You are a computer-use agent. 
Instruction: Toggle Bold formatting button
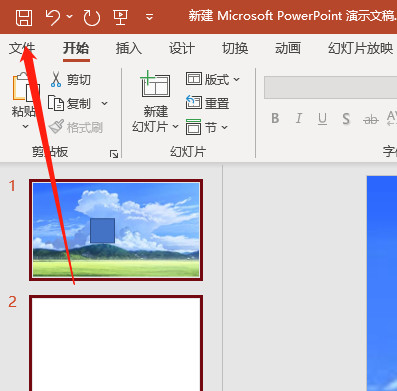click(x=275, y=118)
